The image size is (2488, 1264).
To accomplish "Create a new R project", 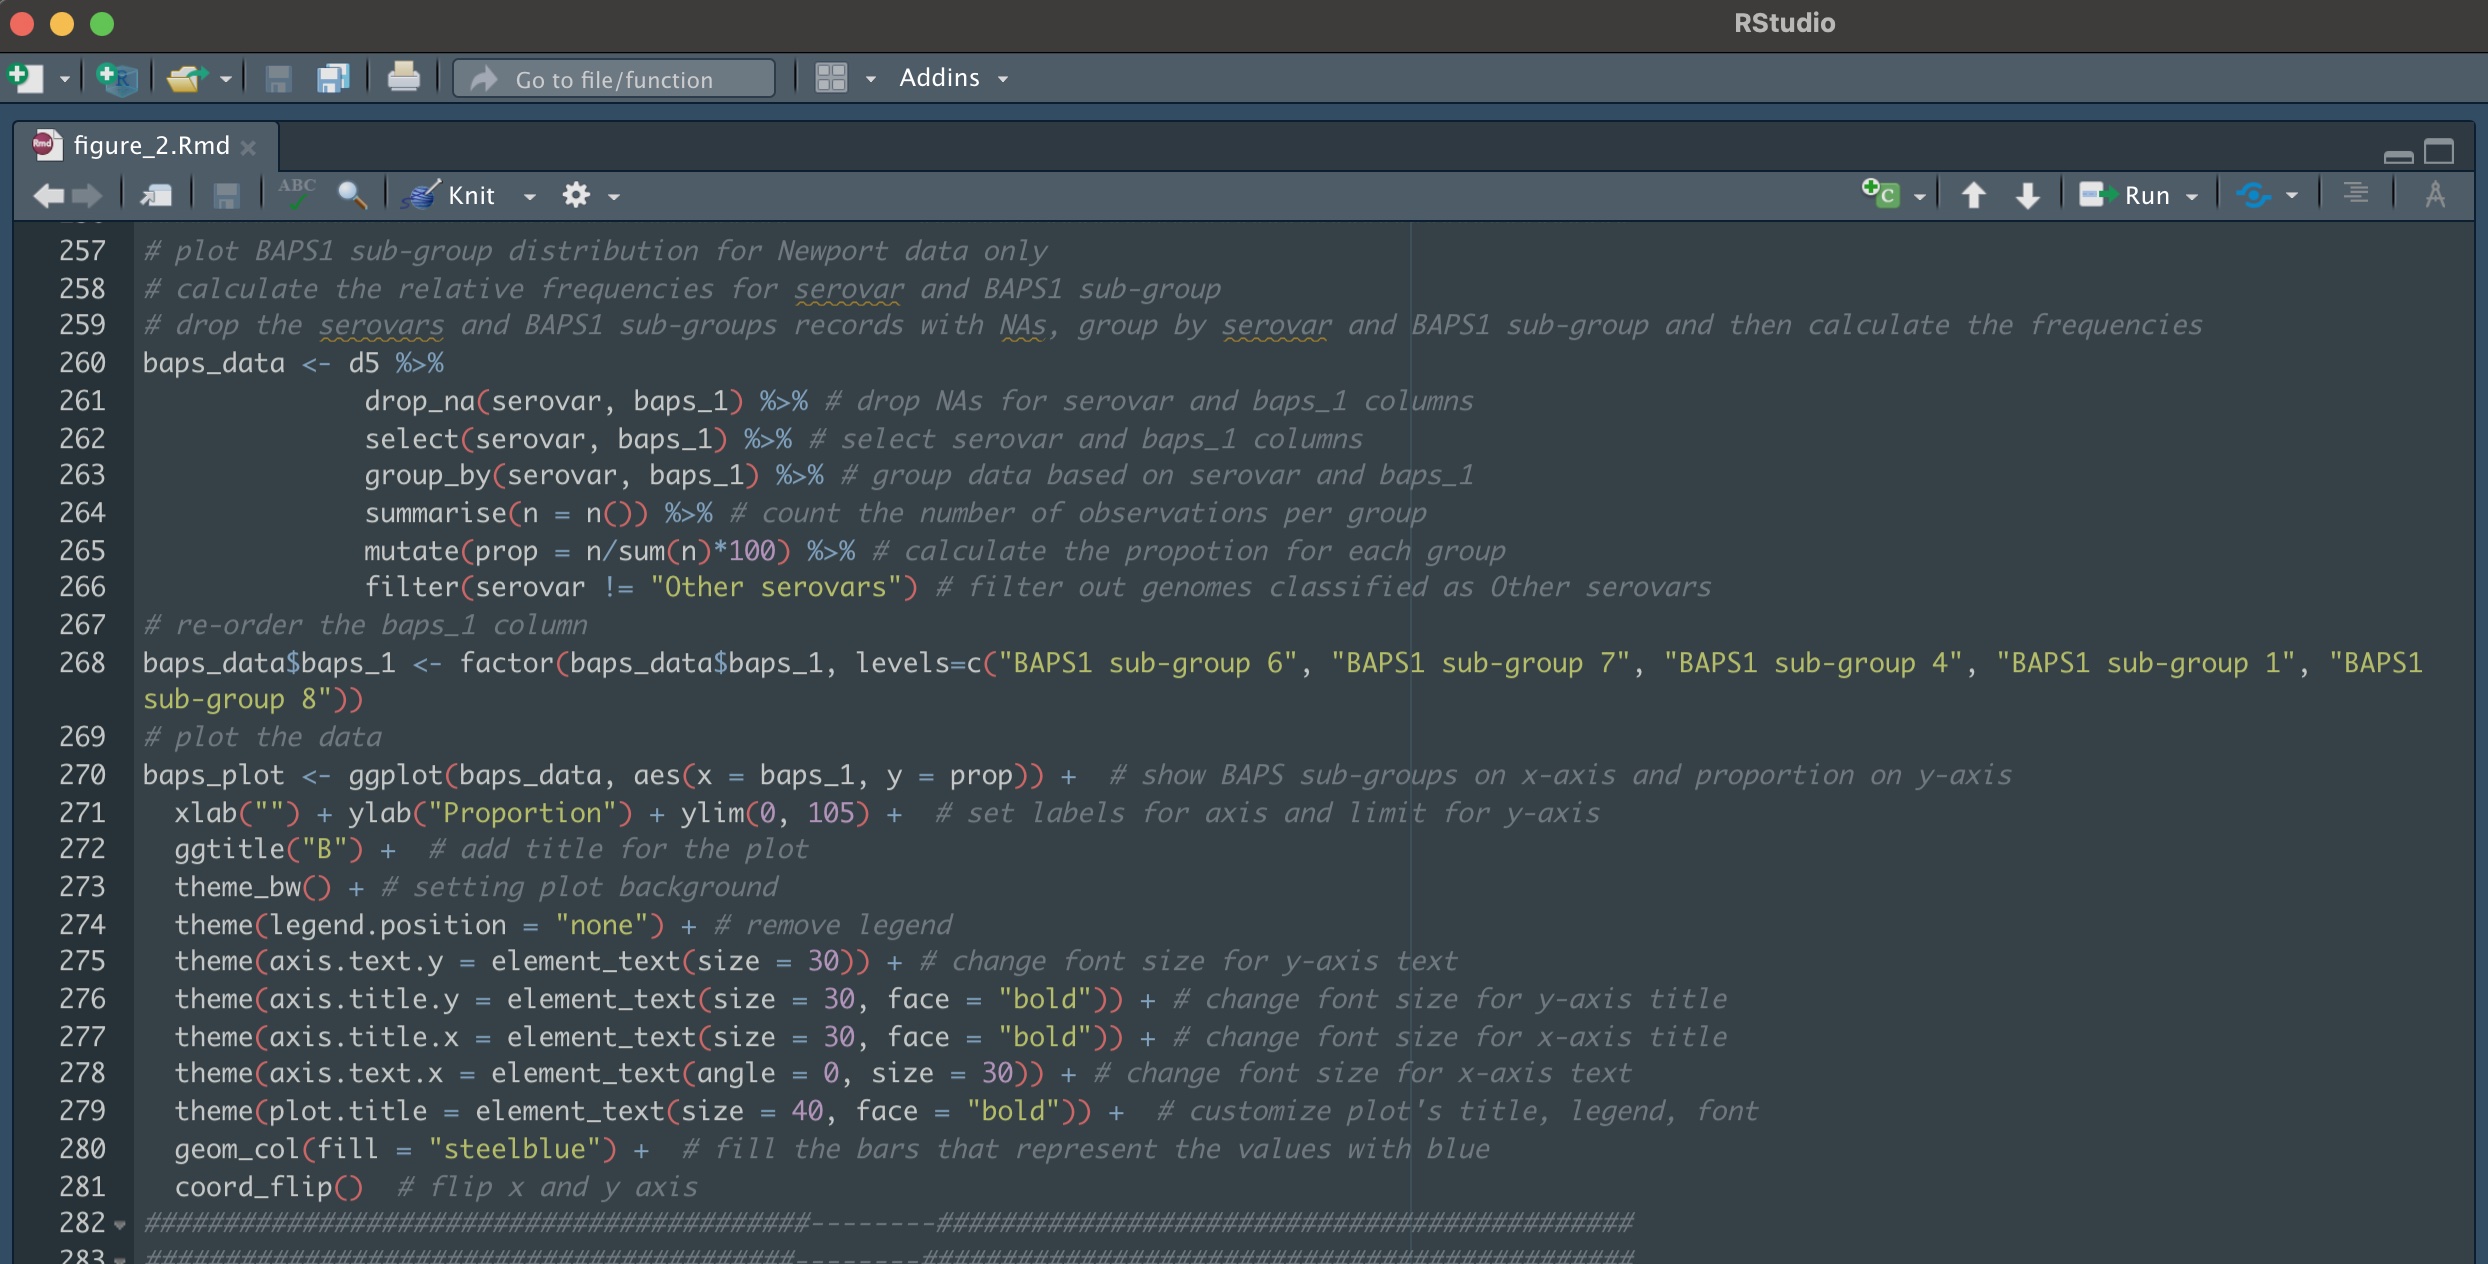I will [117, 78].
